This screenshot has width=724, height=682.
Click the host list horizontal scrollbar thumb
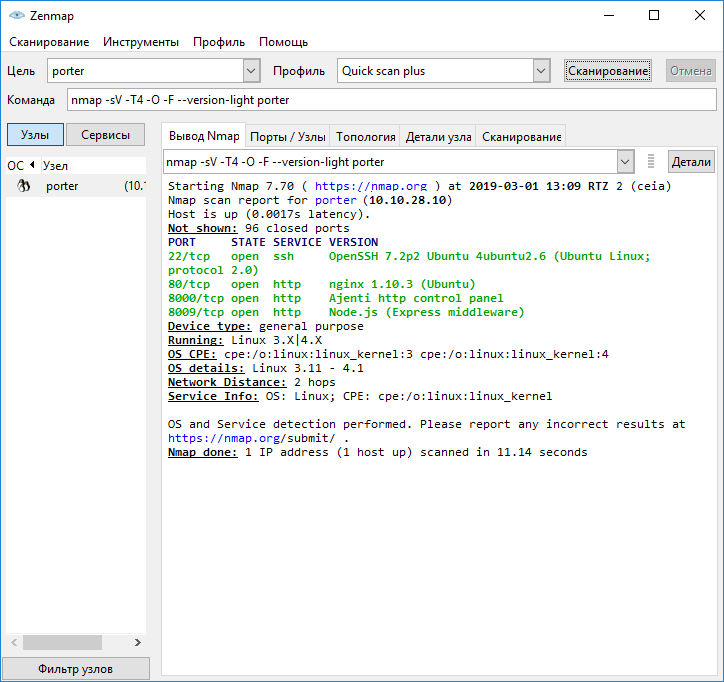[62, 642]
